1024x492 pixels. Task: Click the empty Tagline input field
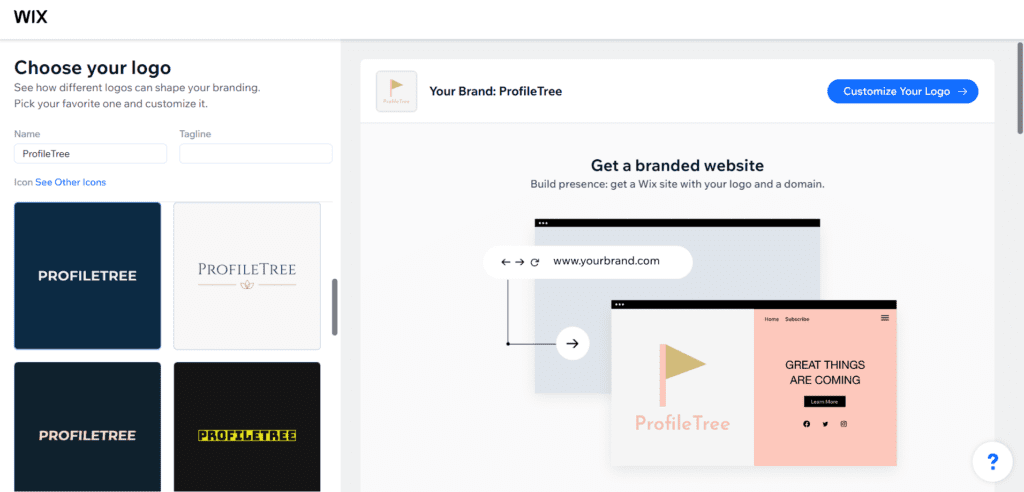[256, 154]
